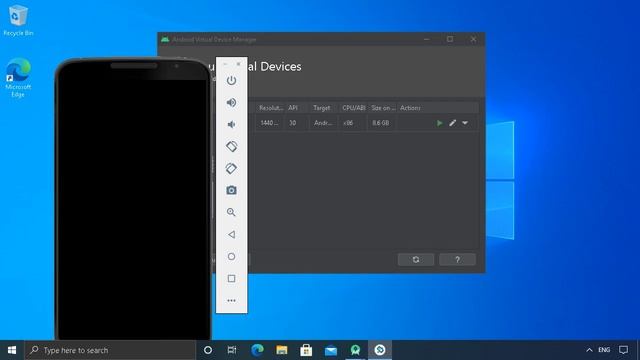Raise volume with the emulator volume up icon

click(231, 102)
